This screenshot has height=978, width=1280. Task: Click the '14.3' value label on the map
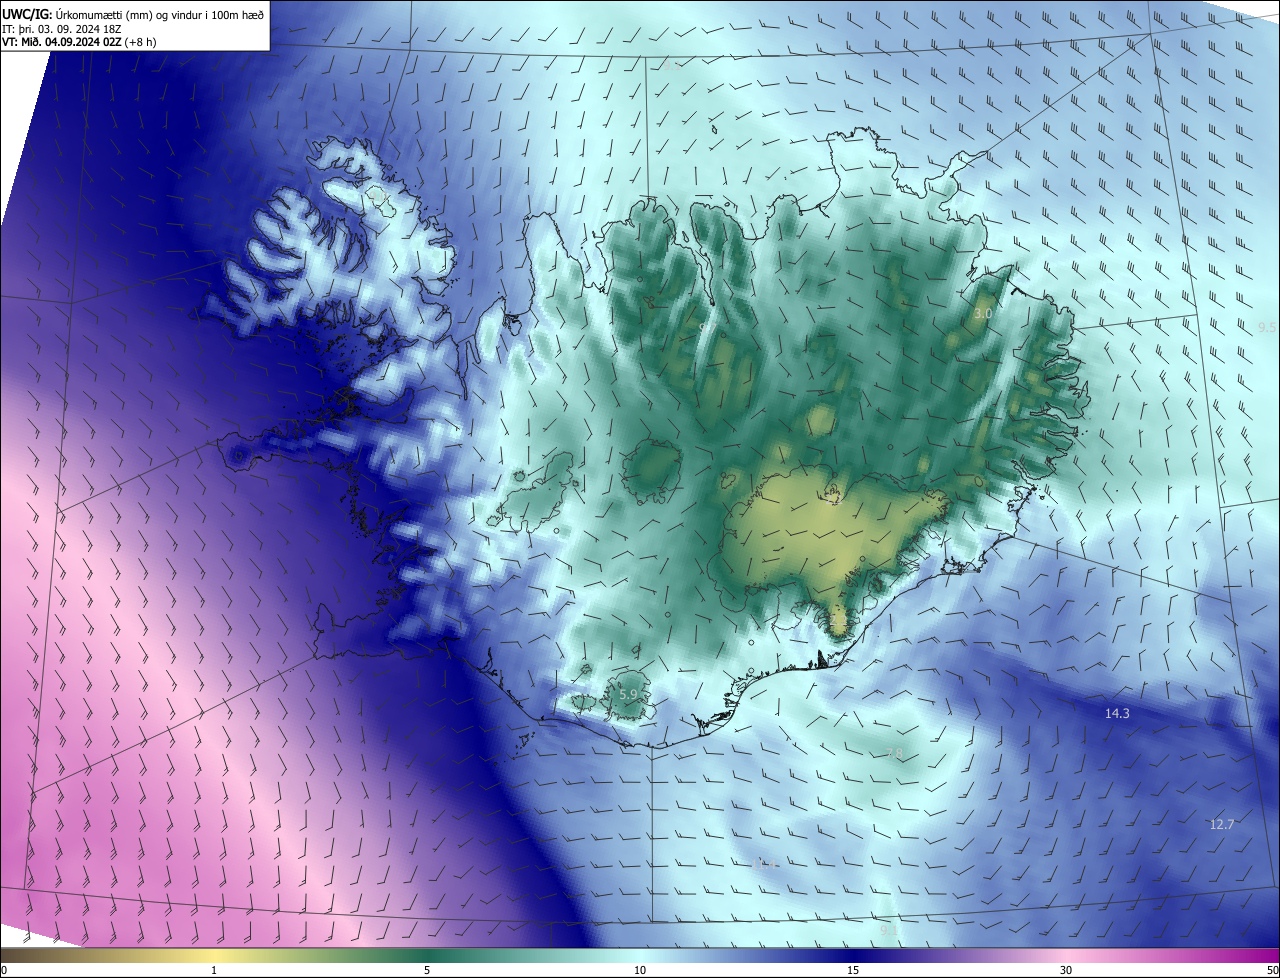1117,713
